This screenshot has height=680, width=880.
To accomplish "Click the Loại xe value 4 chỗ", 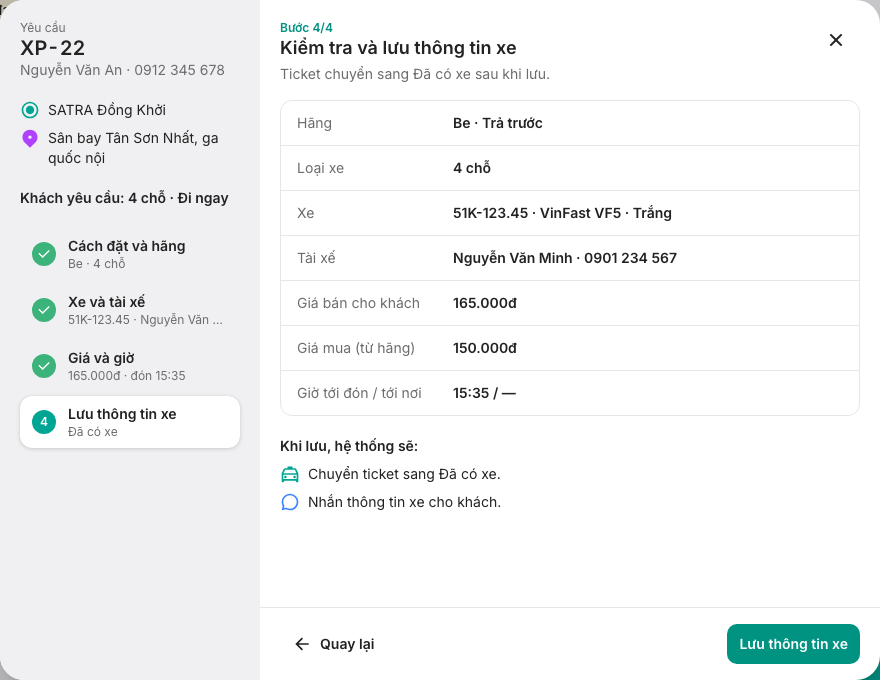I will point(472,168).
